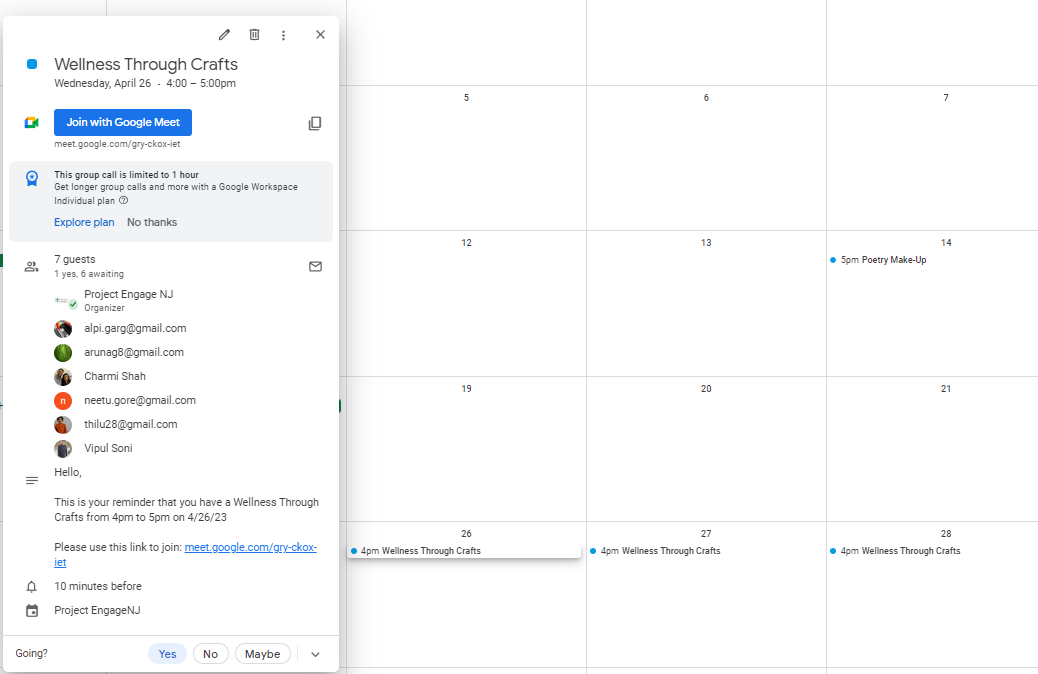Select day 13 in the calendar

(x=706, y=243)
